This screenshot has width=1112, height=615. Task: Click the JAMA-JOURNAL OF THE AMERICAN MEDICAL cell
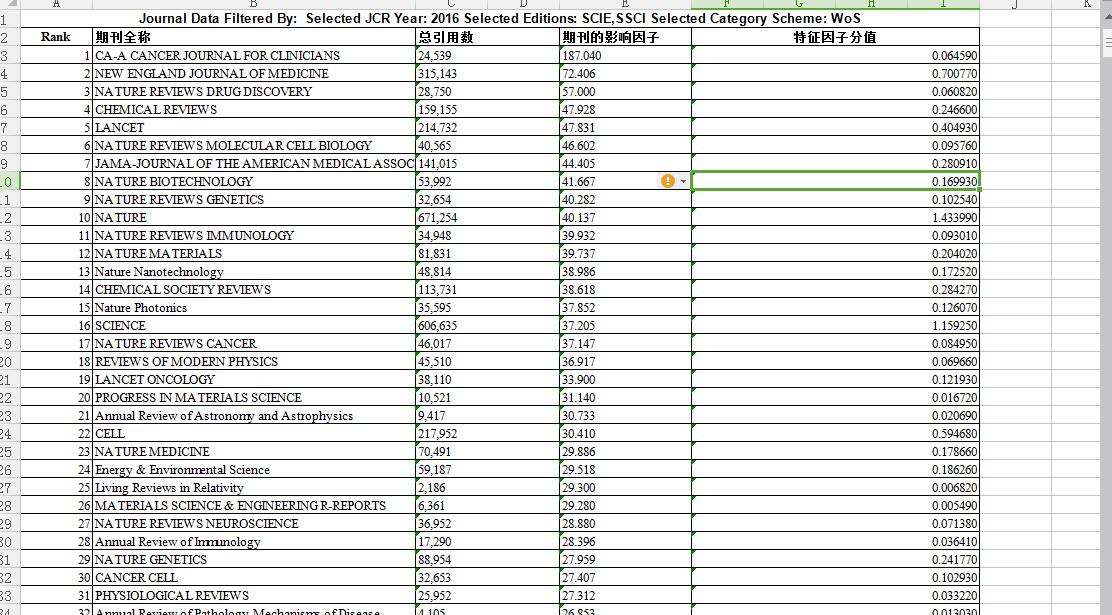pos(254,163)
